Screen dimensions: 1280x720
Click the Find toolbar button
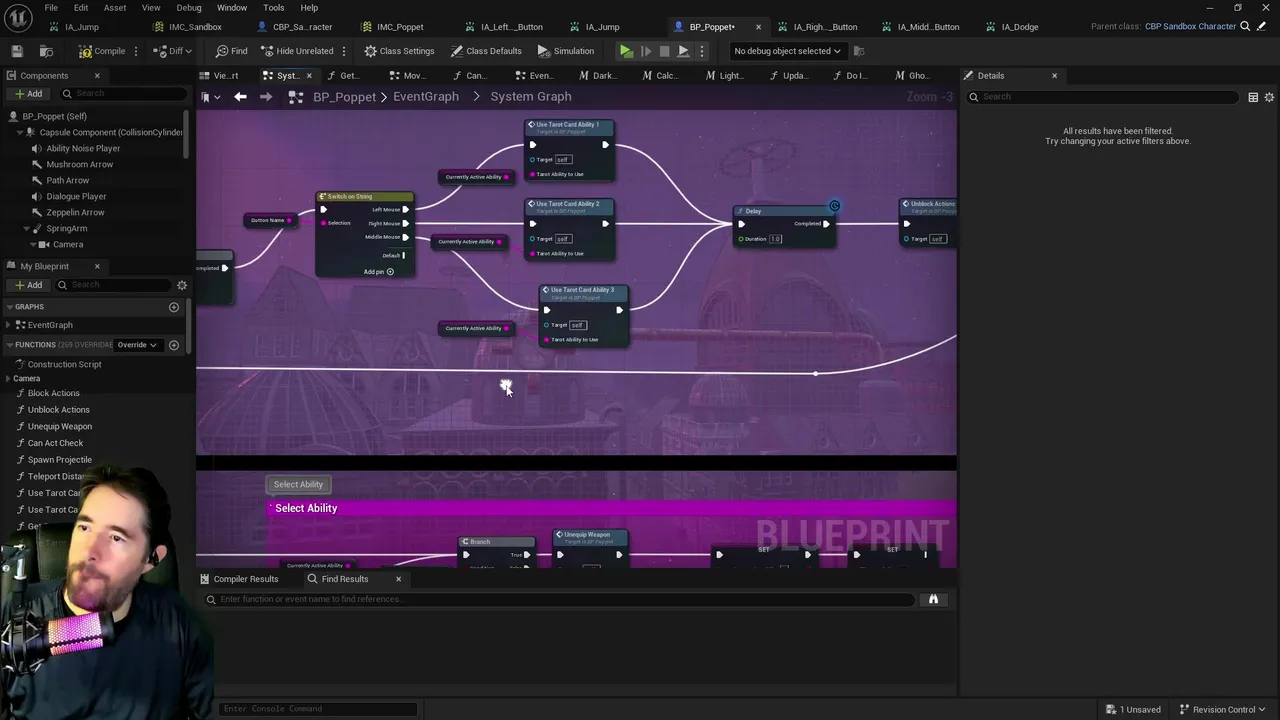[231, 51]
